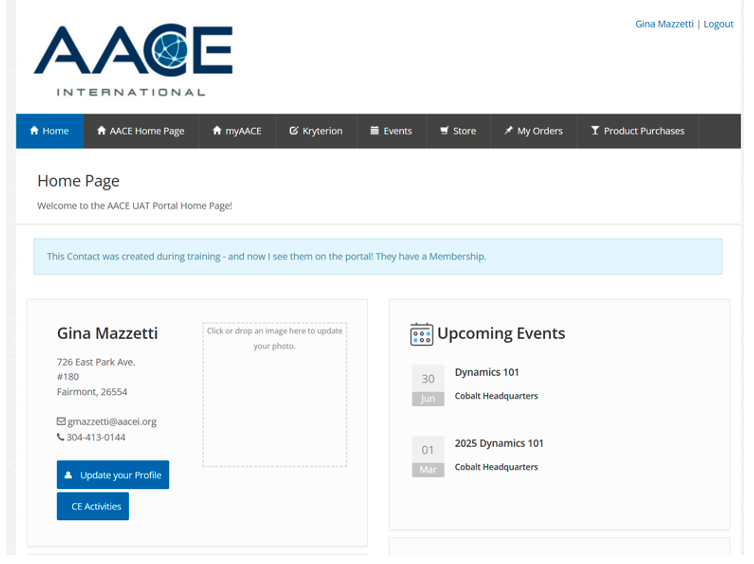Click the 304-413-0144 phone number
Viewport: 754px width, 564px height.
[x=96, y=437]
